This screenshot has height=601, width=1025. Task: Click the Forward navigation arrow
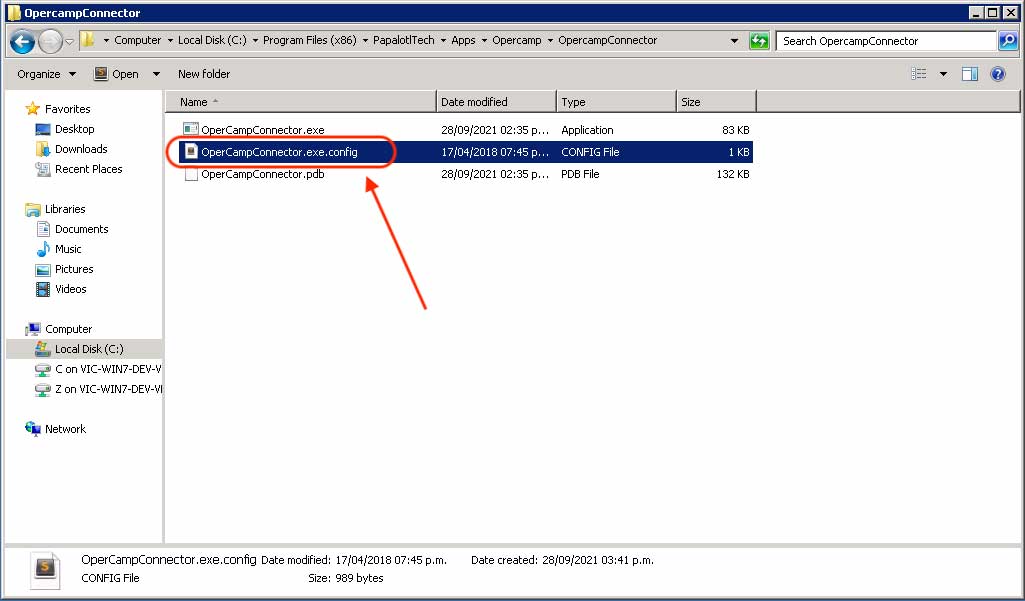[48, 41]
